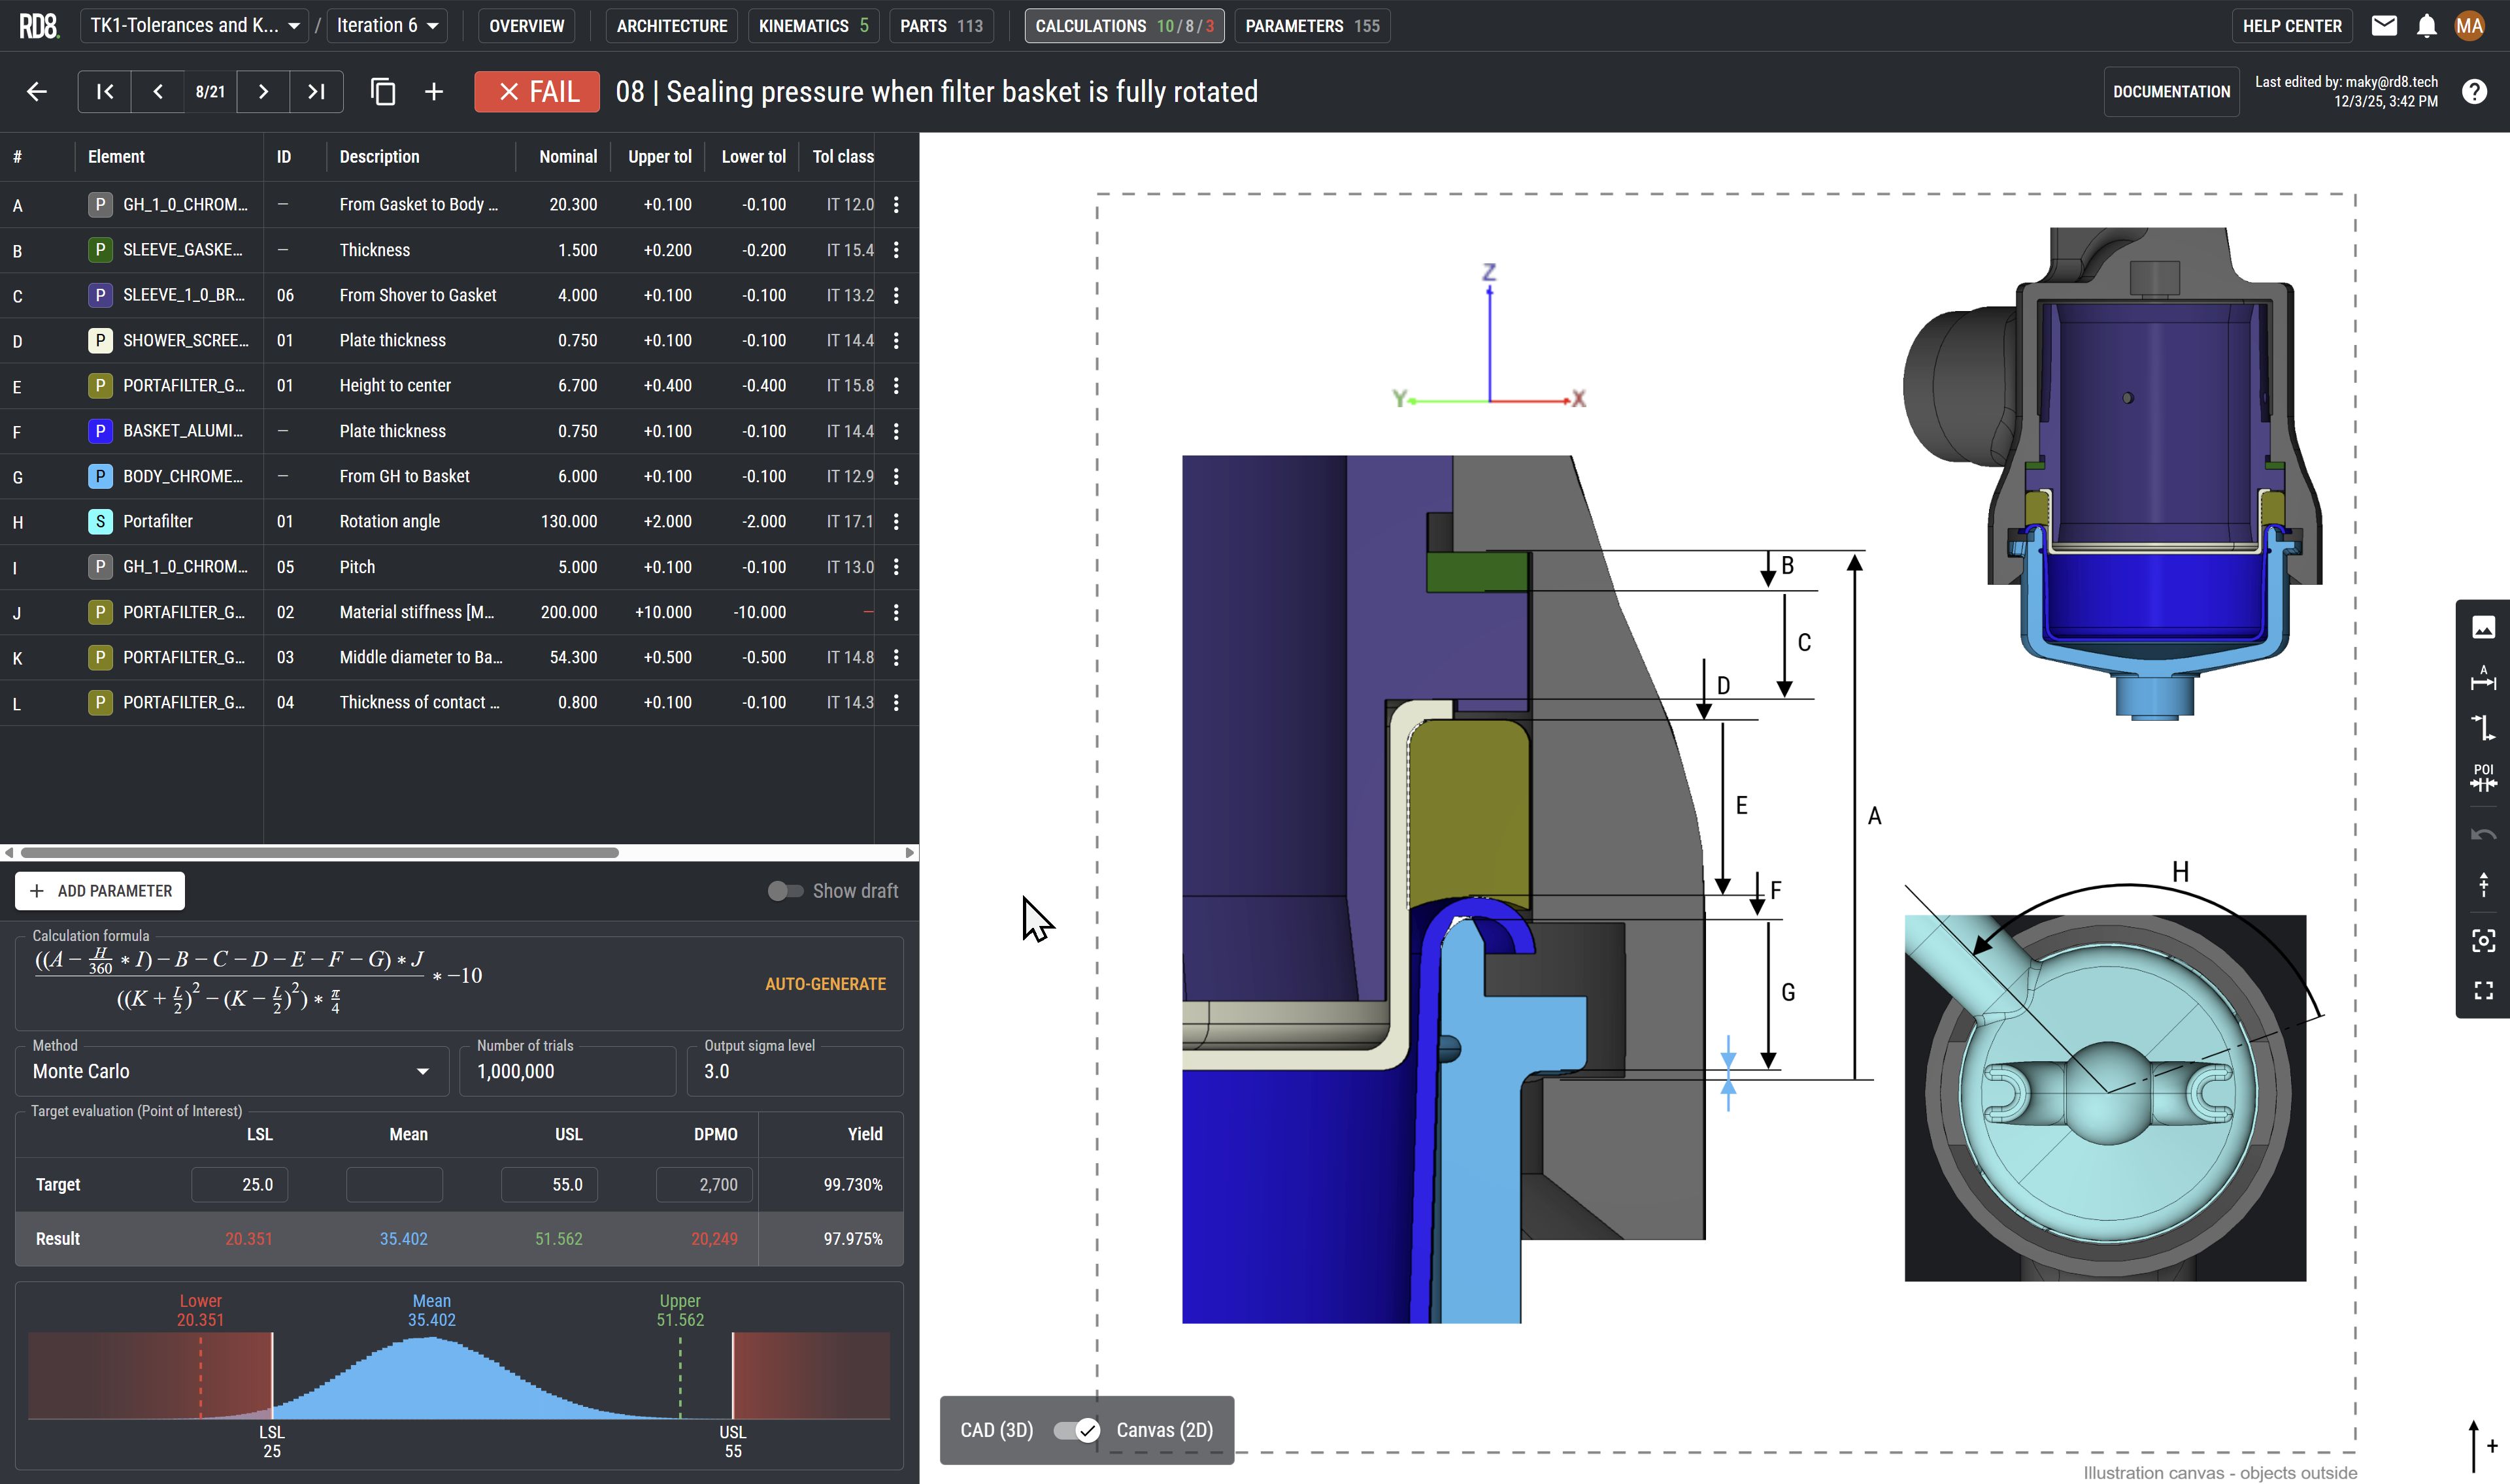Switch to the KINEMATICS tab
The image size is (2510, 1484).
pyautogui.click(x=812, y=26)
